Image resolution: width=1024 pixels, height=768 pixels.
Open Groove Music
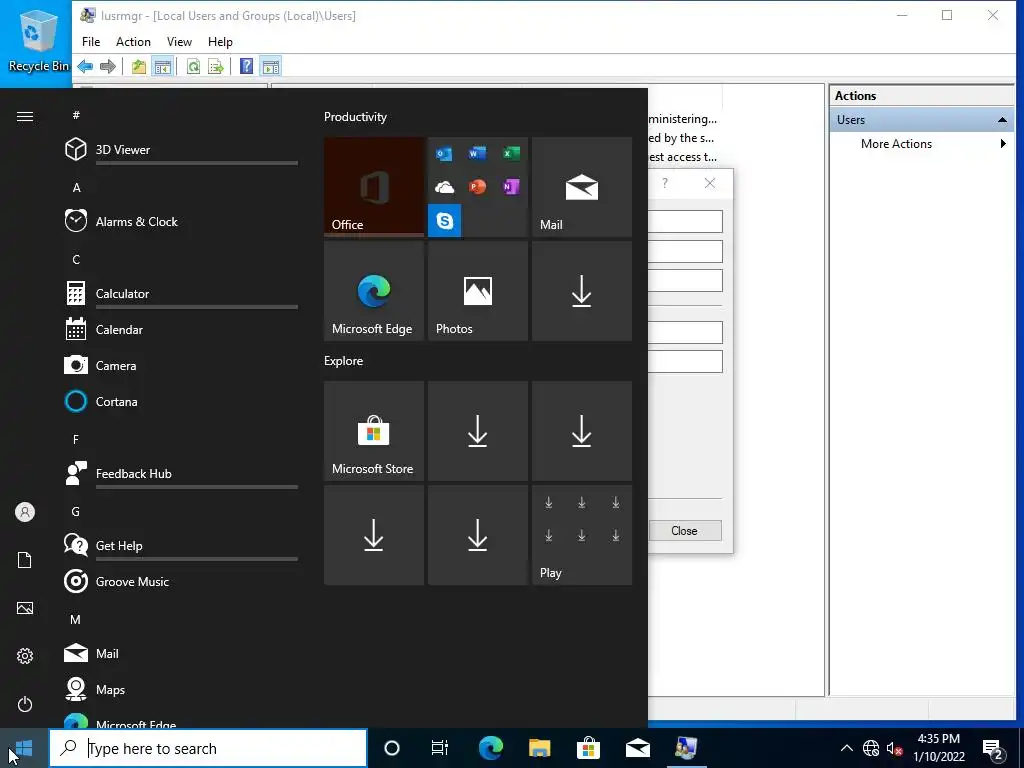point(180,581)
